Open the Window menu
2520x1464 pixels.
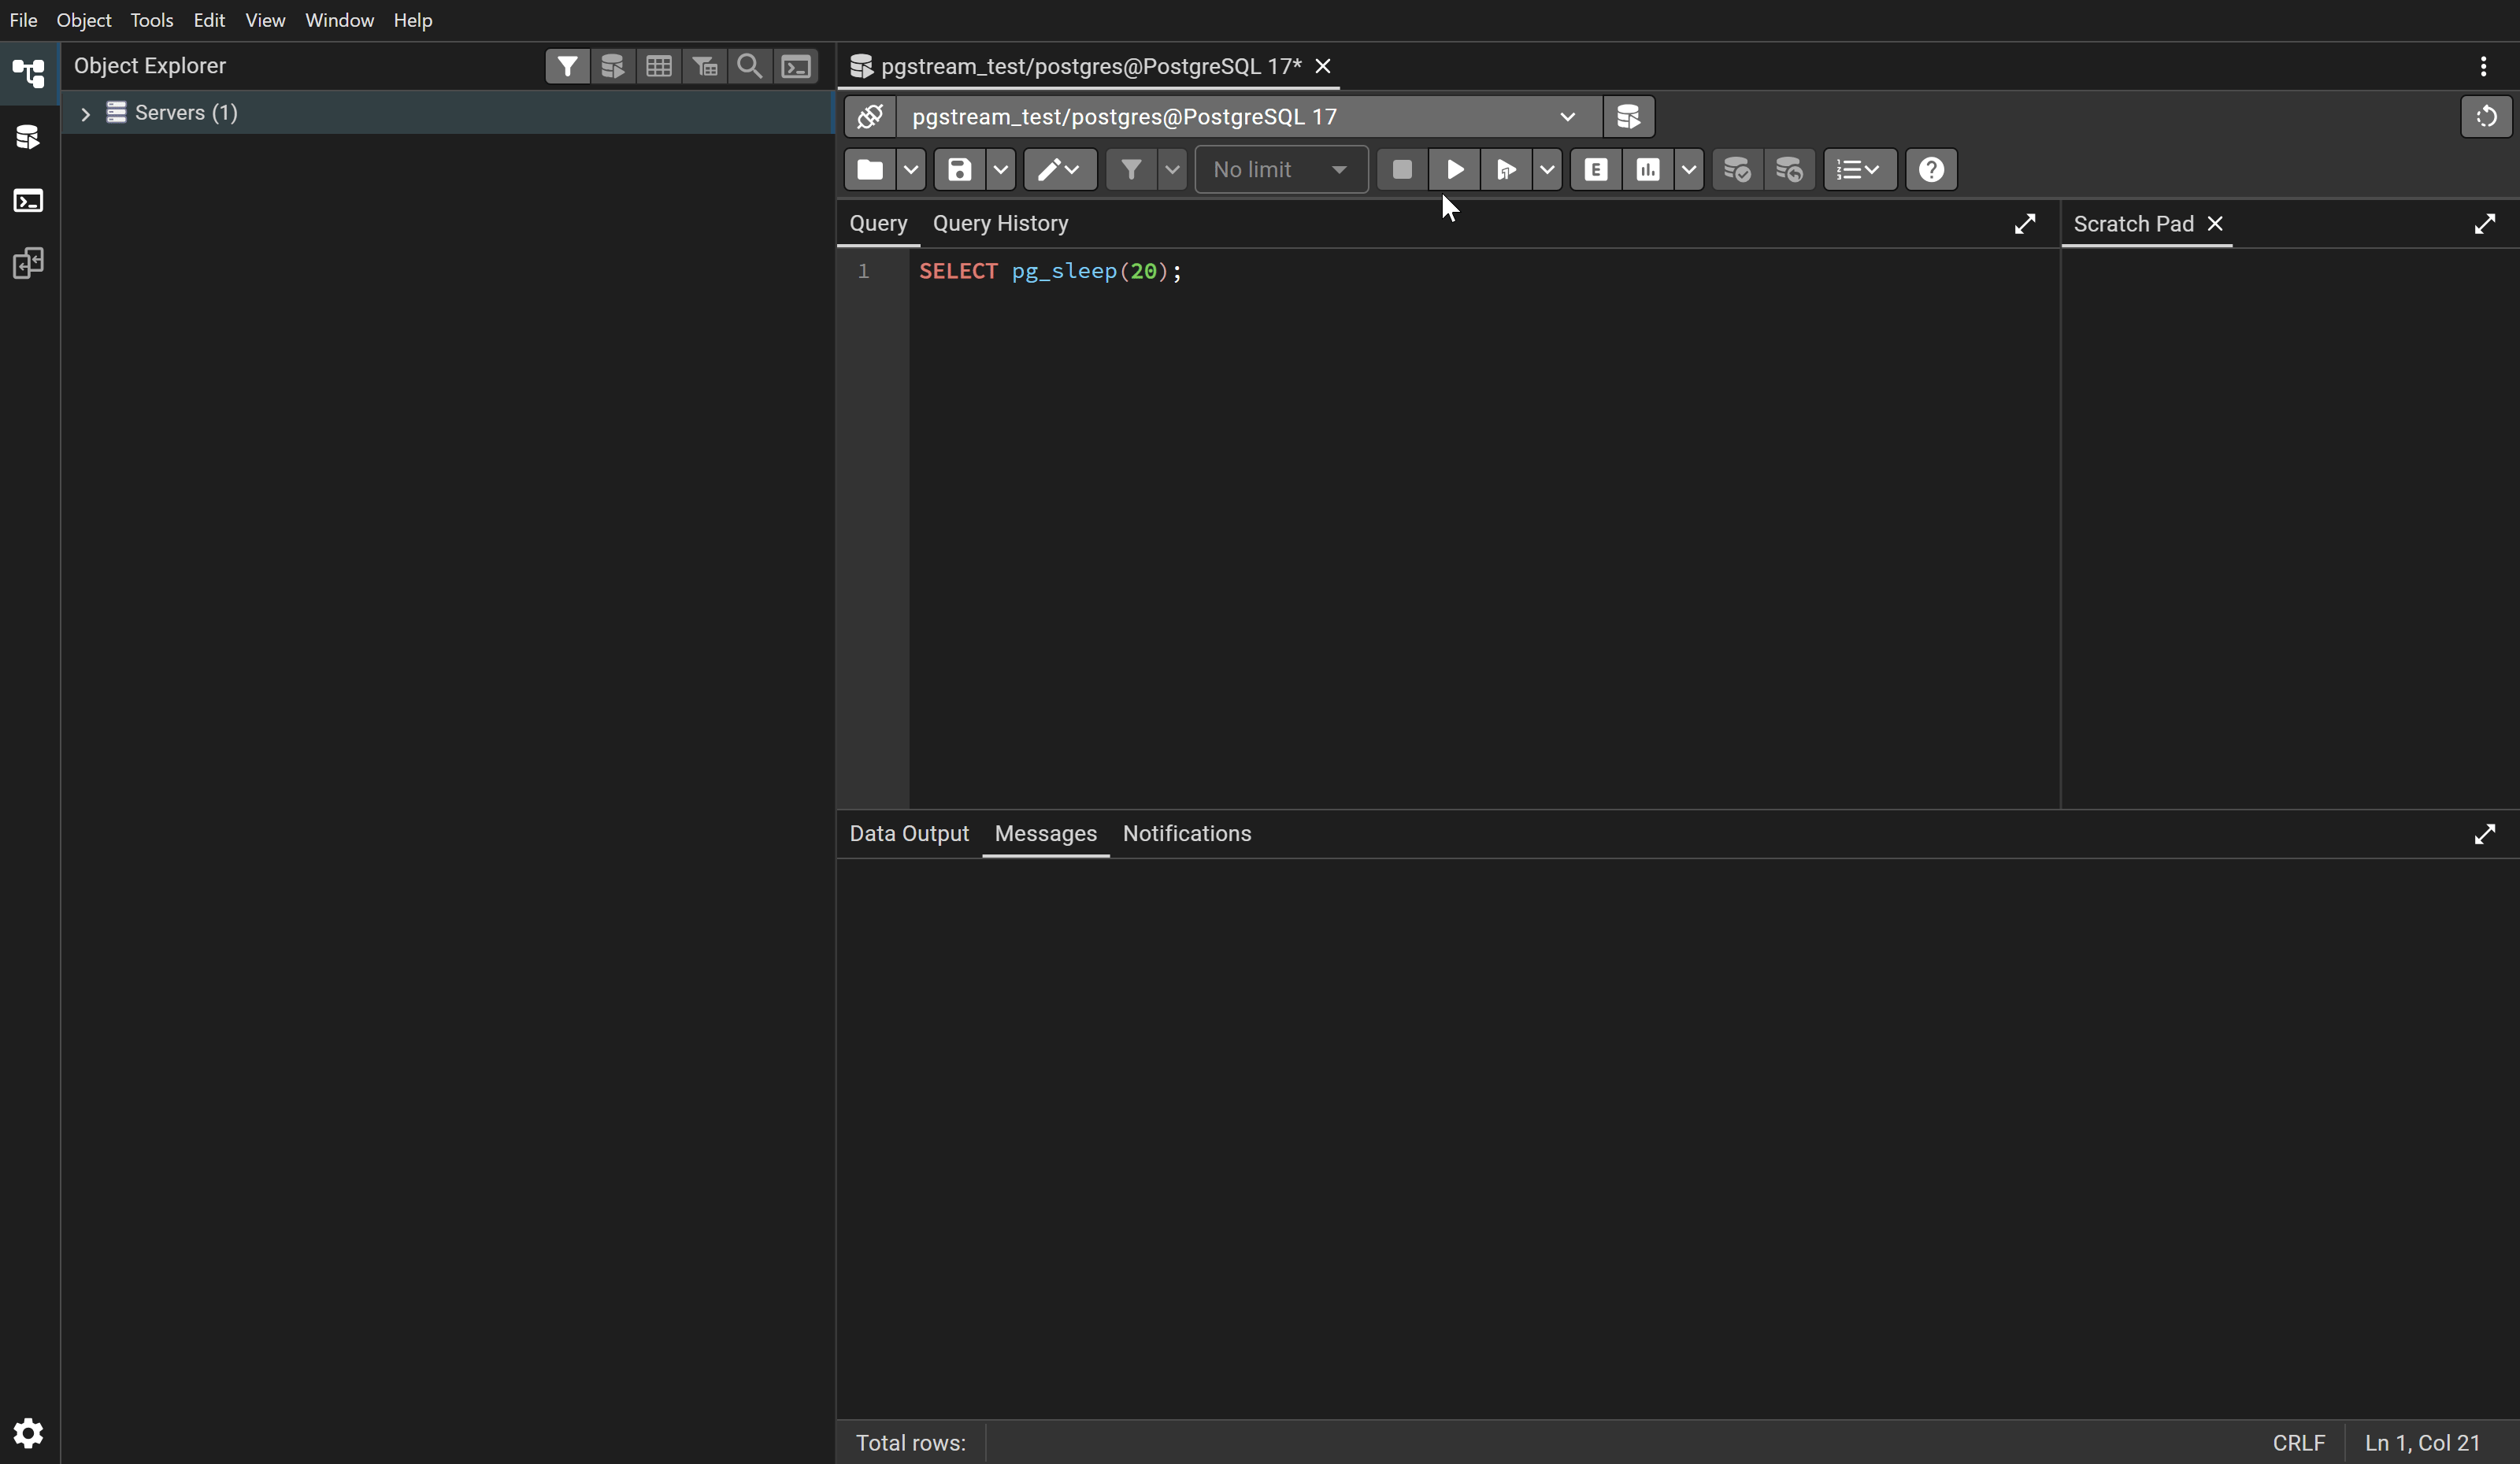click(339, 20)
